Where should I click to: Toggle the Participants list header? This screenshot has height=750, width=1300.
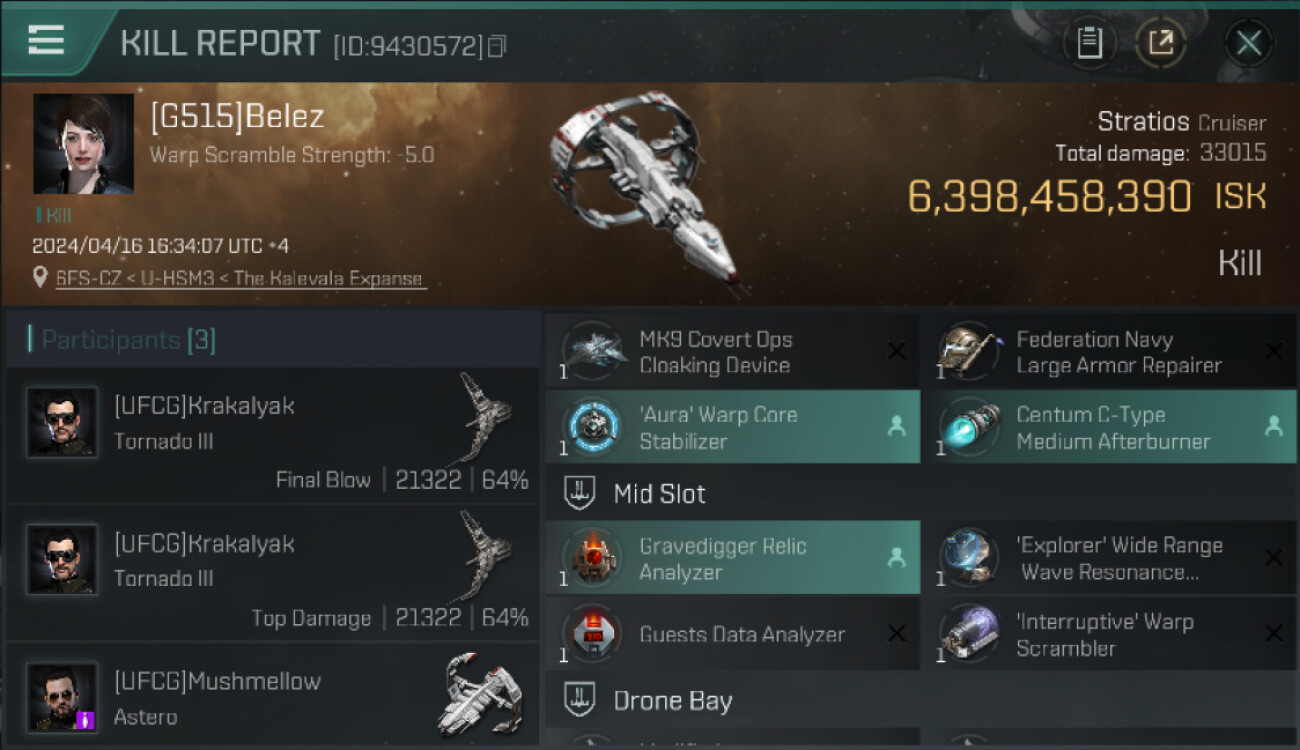coord(128,340)
